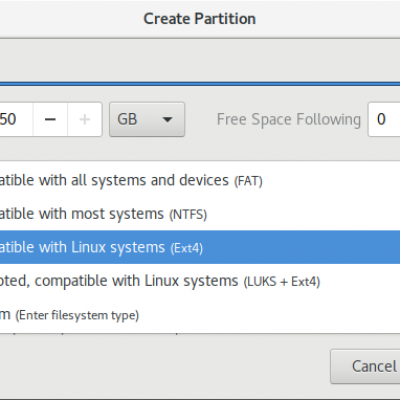Screen dimensions: 400x400
Task: Focus the partition size field showing 50
Action: point(16,119)
